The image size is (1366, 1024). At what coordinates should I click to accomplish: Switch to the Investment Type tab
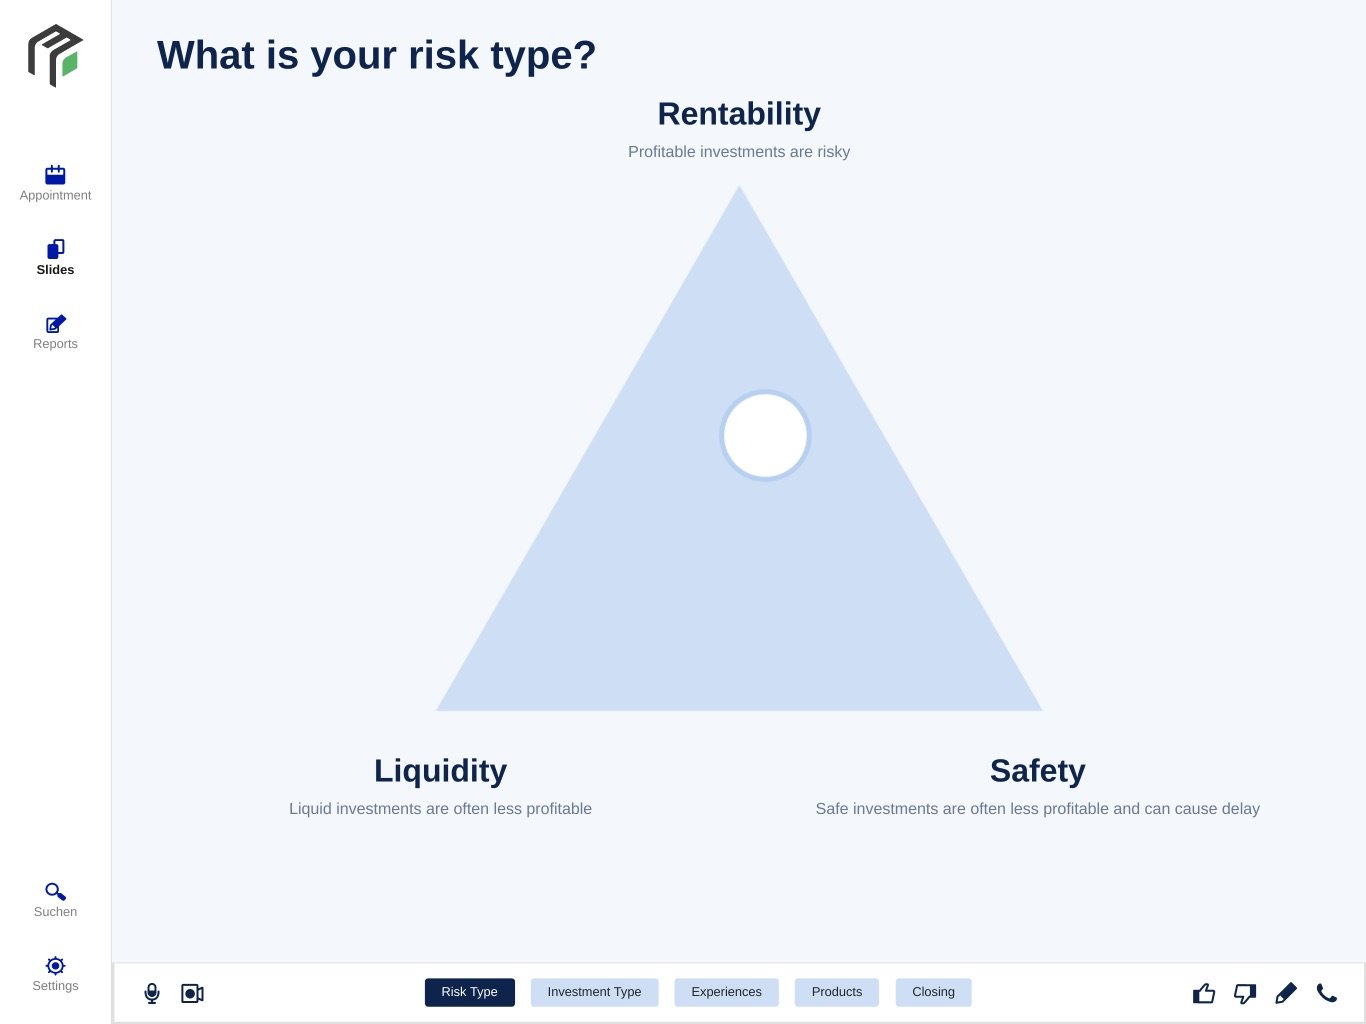[x=594, y=992]
